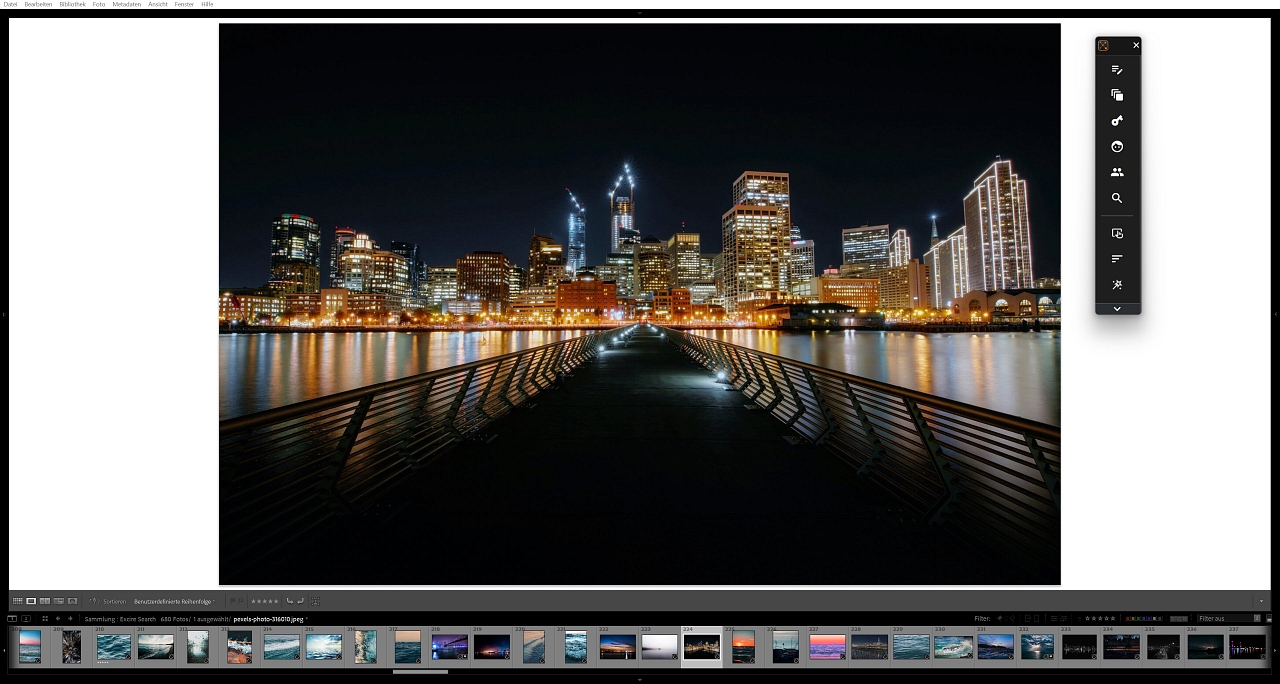The width and height of the screenshot is (1280, 684).
Task: Click the Excire keyword search key icon
Action: coord(1117,121)
